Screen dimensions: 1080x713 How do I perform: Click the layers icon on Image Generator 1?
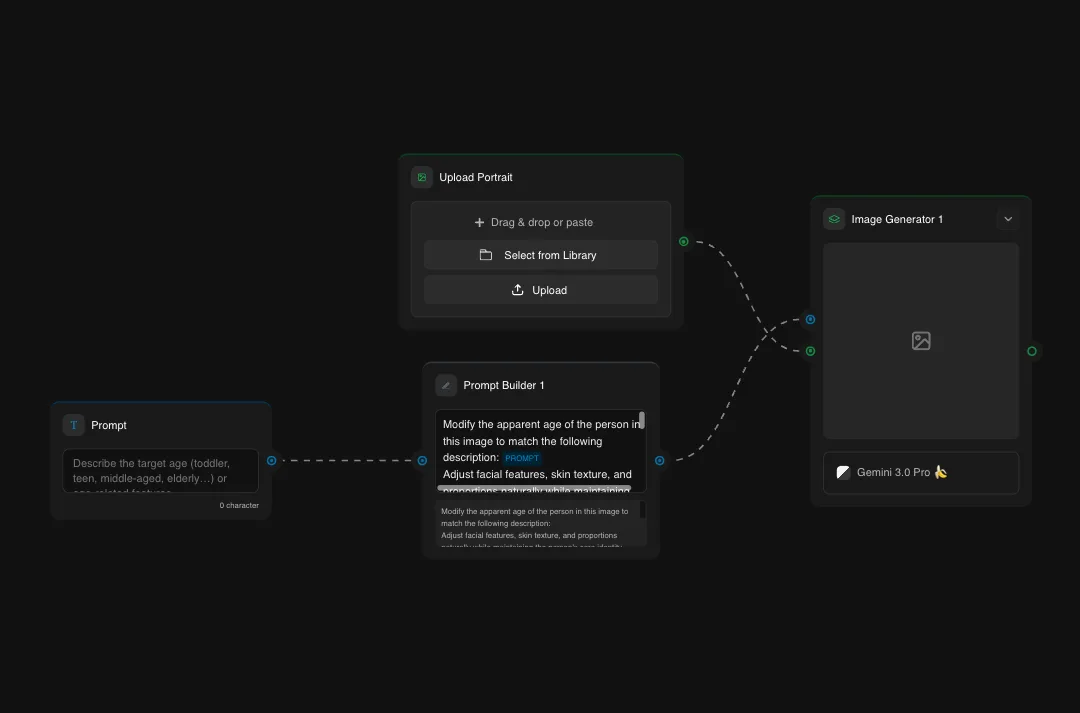833,218
